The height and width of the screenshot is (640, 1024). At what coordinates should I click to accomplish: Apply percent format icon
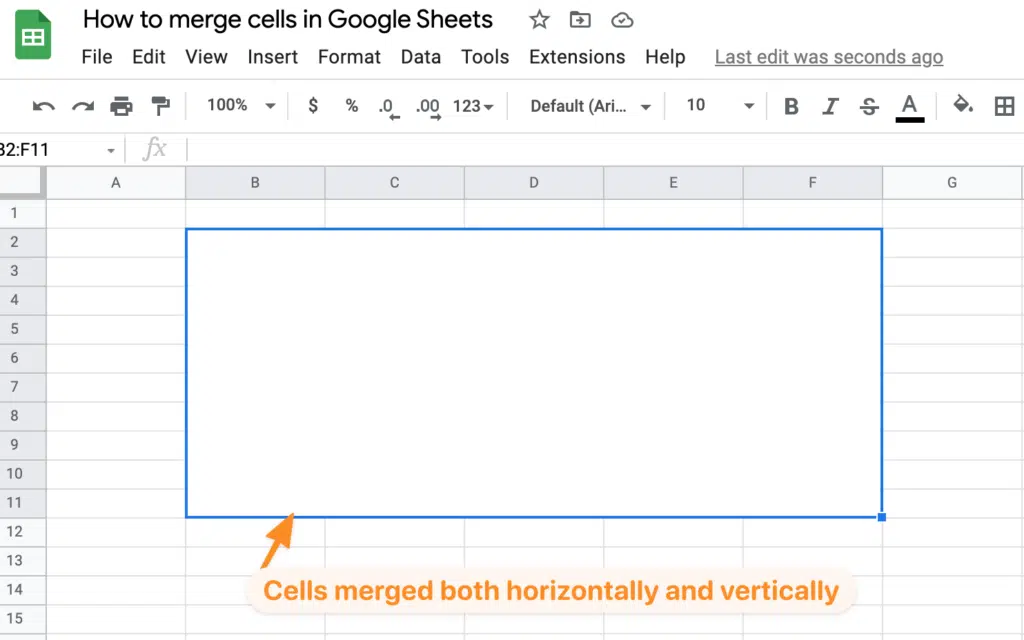(x=351, y=106)
